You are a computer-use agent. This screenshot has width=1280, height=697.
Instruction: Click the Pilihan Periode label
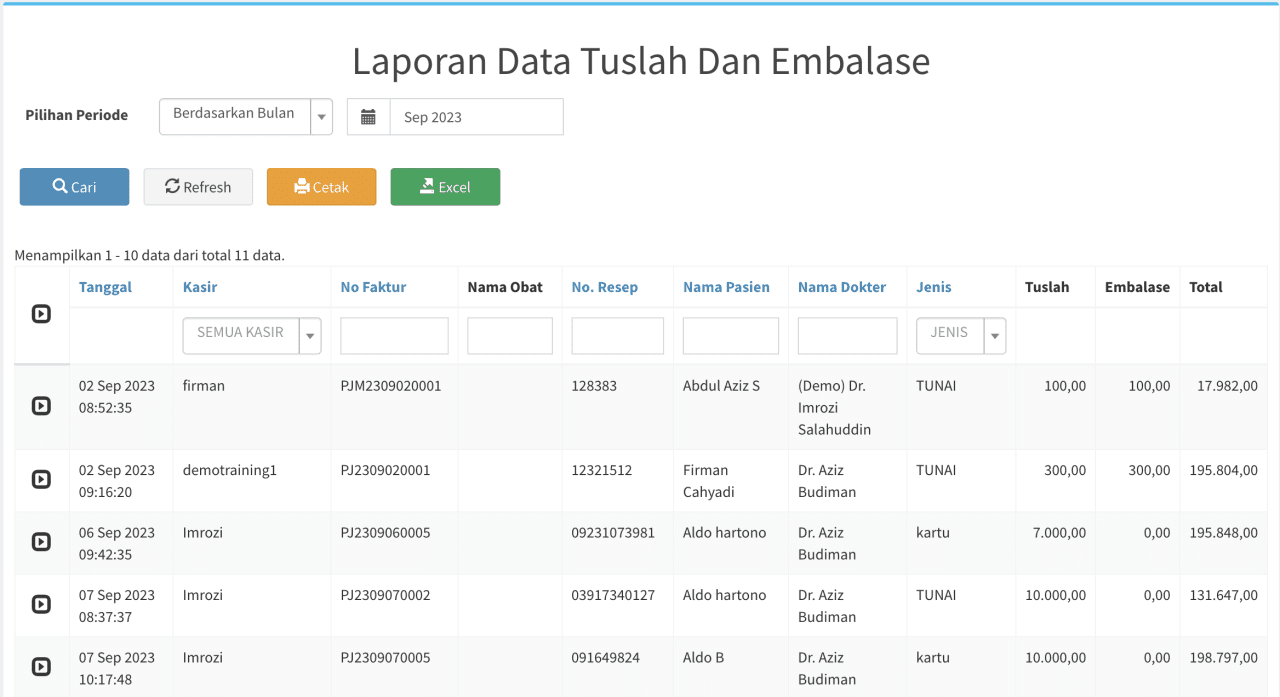pos(77,115)
